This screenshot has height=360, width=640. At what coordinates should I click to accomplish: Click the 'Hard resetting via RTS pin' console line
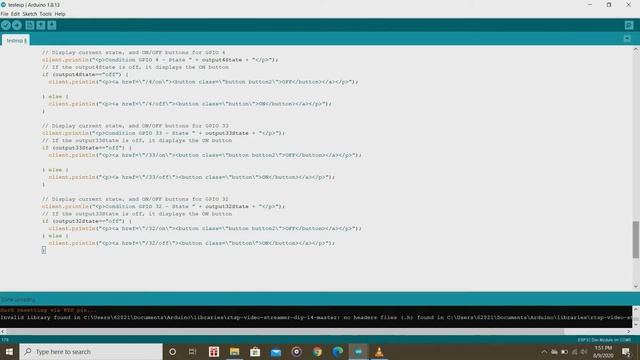49,310
